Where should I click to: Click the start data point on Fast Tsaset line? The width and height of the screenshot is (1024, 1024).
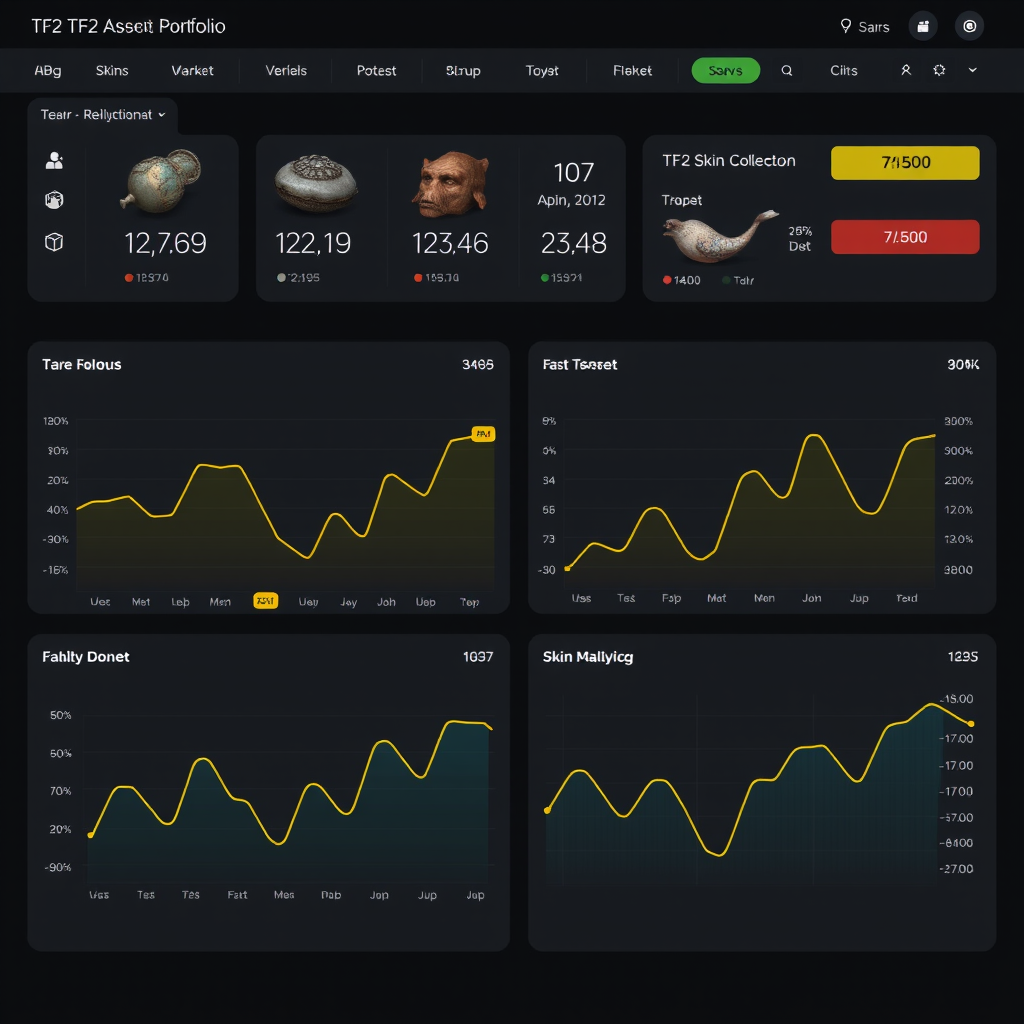[x=567, y=569]
